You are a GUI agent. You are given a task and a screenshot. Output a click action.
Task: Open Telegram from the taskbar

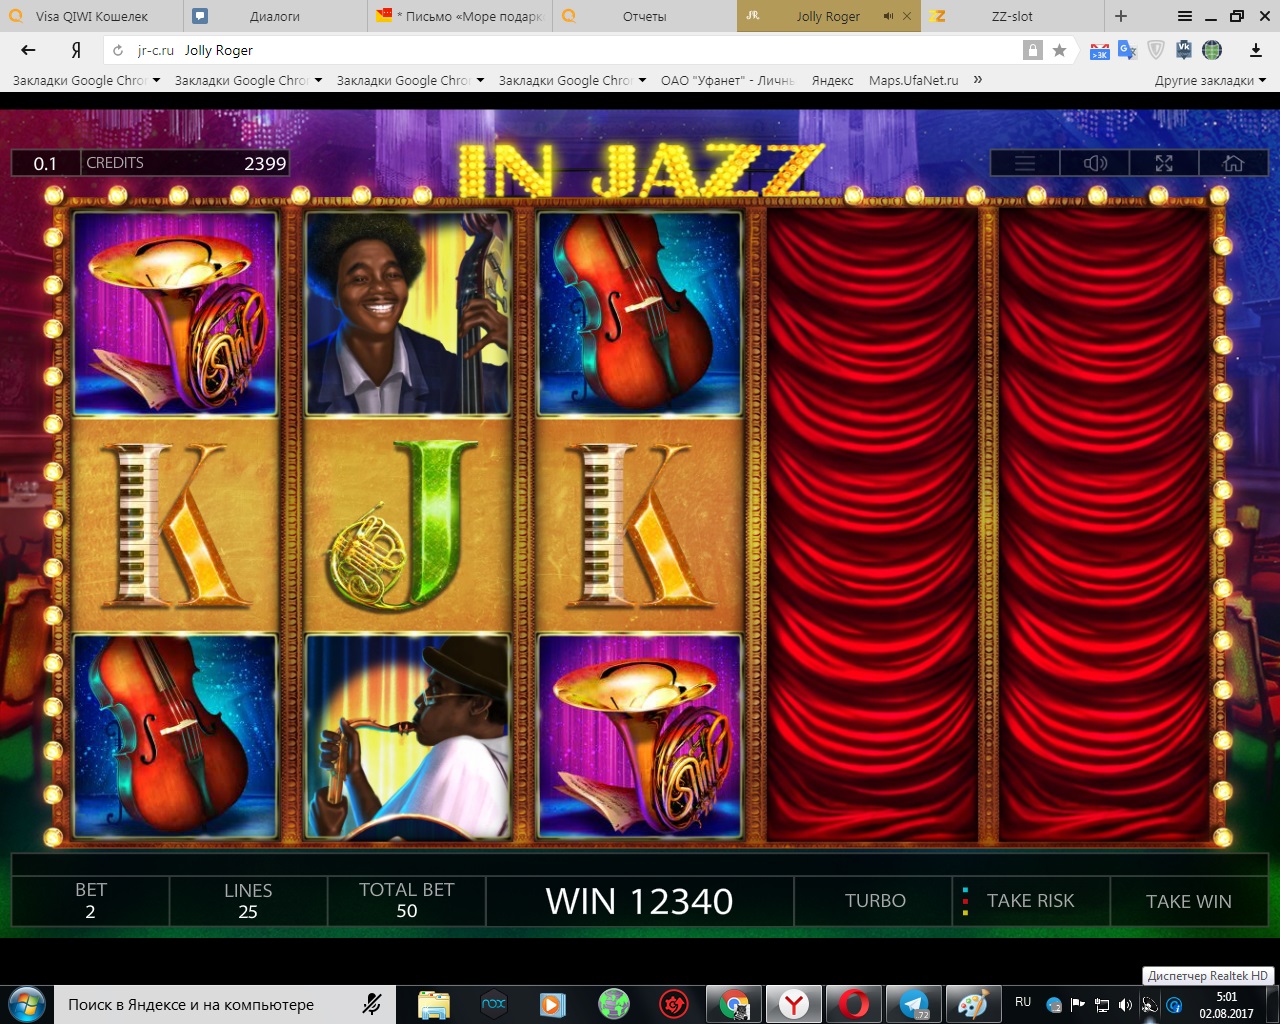click(914, 1004)
